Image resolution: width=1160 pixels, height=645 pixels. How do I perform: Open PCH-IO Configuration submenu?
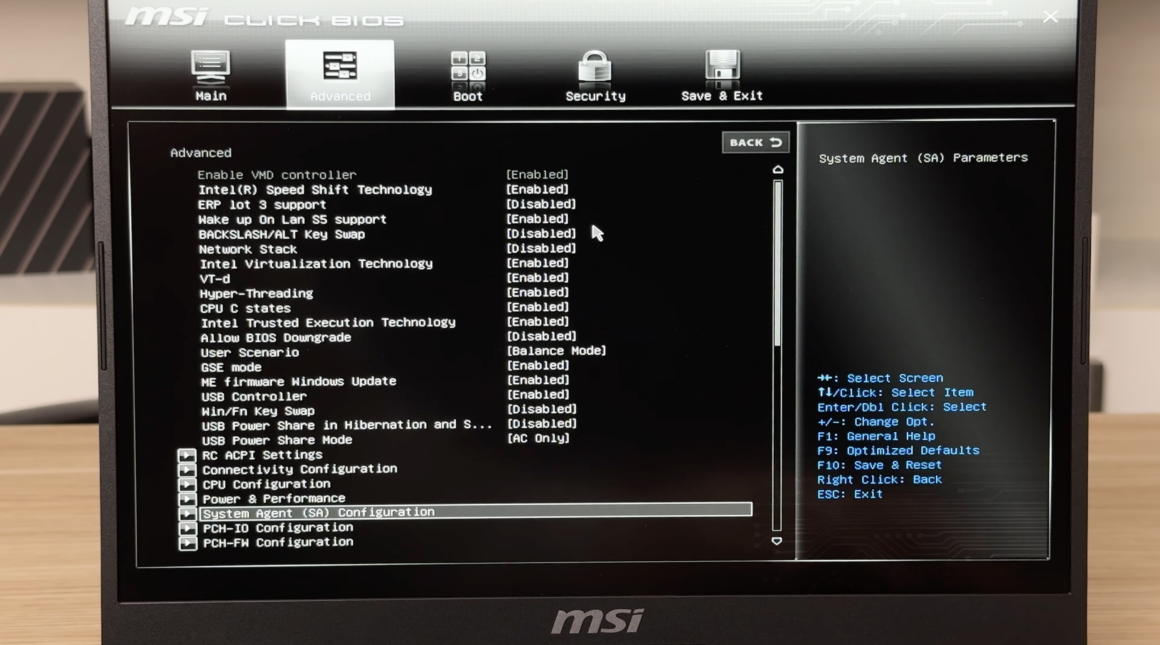277,527
